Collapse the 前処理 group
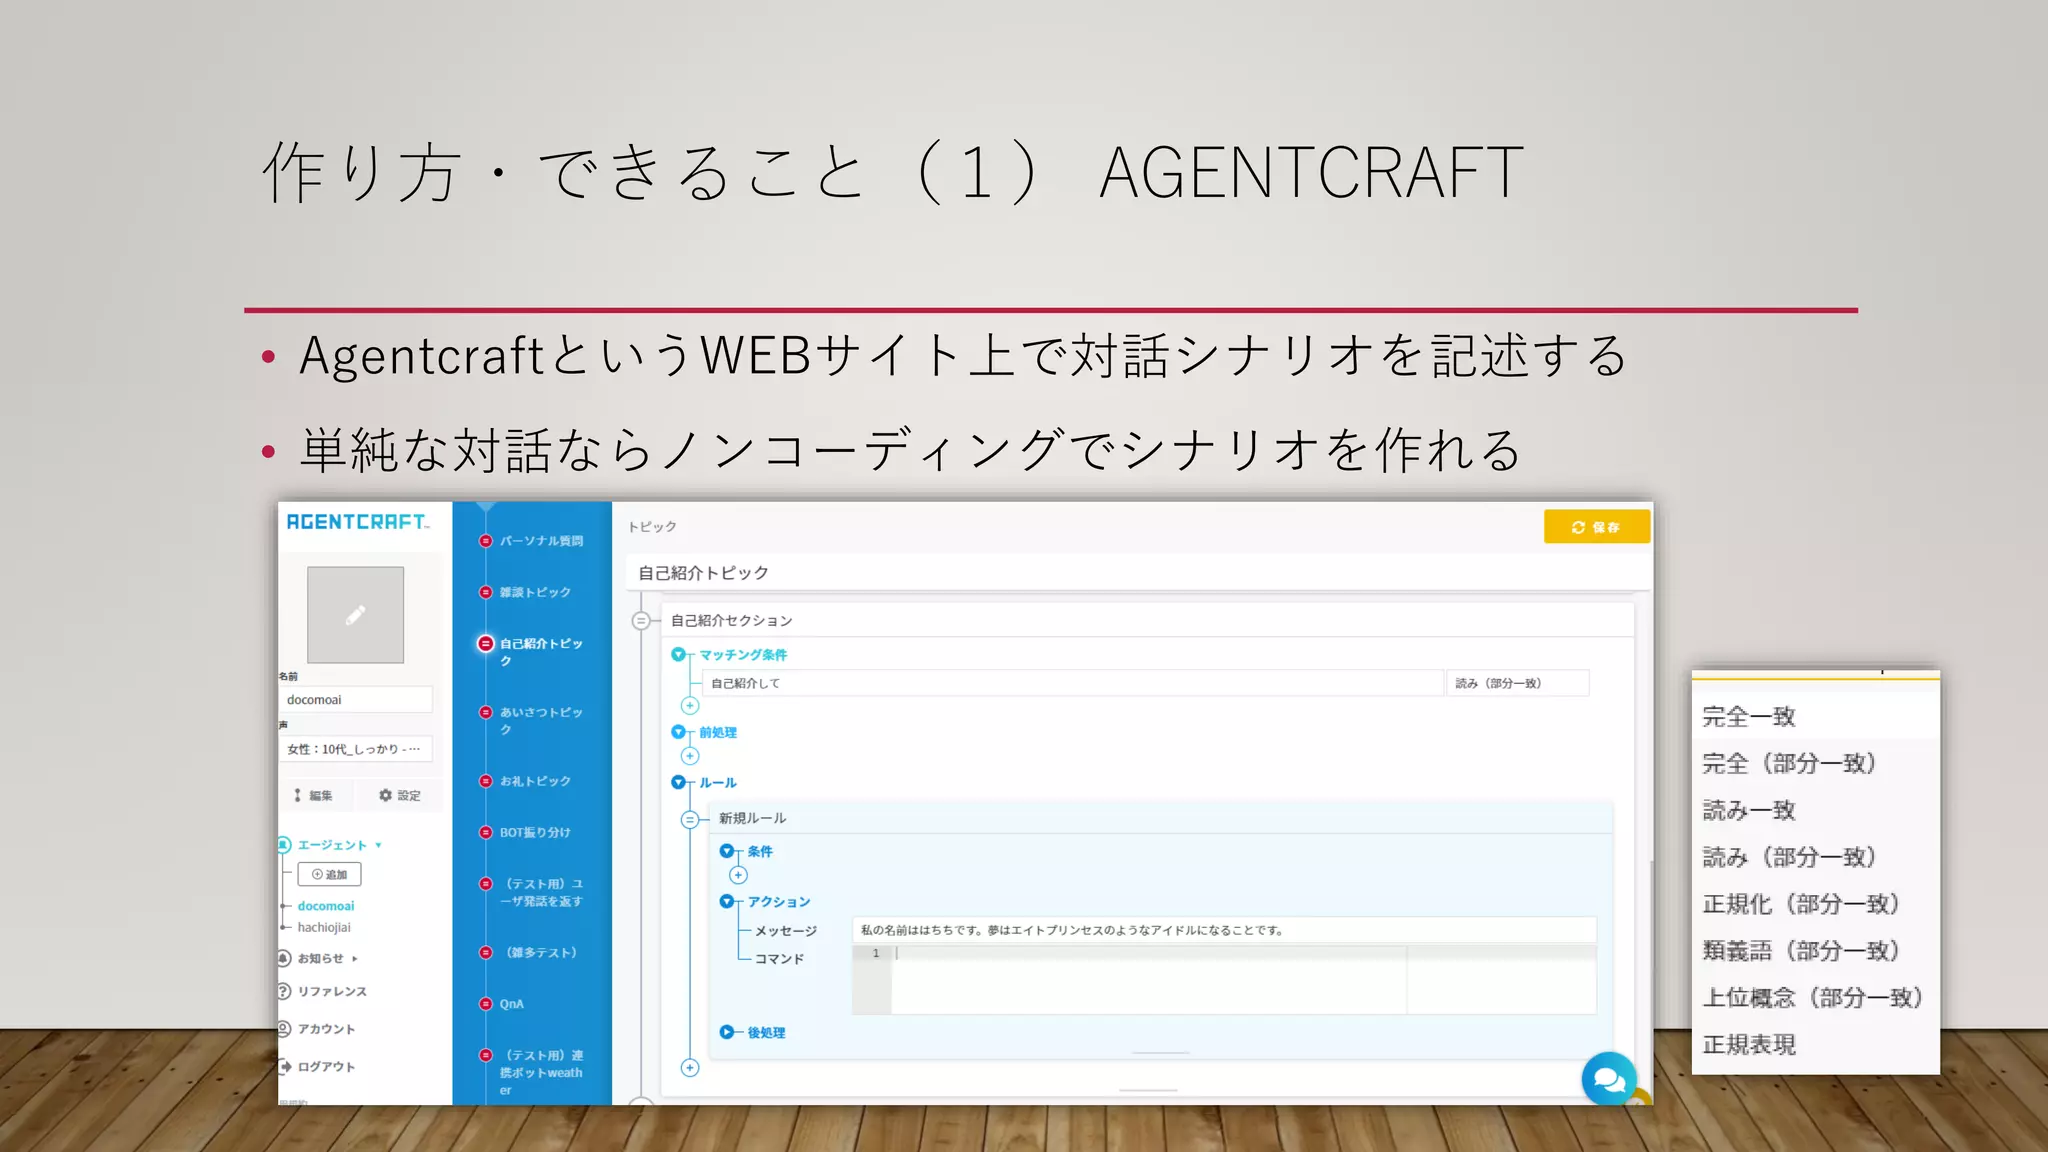 (678, 732)
